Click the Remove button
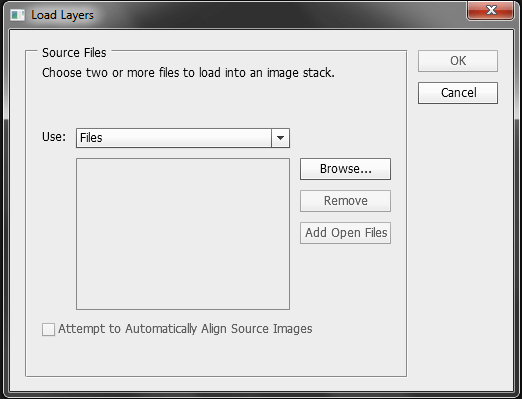The height and width of the screenshot is (399, 522). coord(345,201)
